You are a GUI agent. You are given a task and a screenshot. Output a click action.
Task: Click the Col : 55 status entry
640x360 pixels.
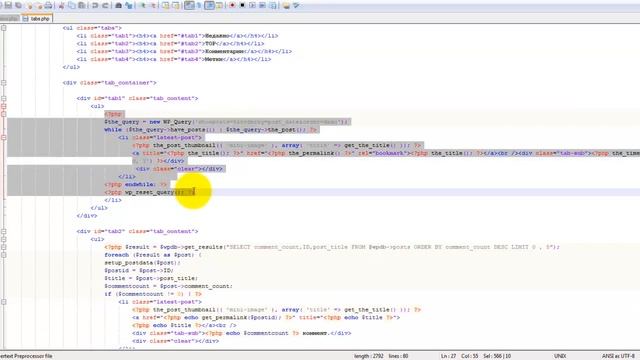[x=469, y=356]
